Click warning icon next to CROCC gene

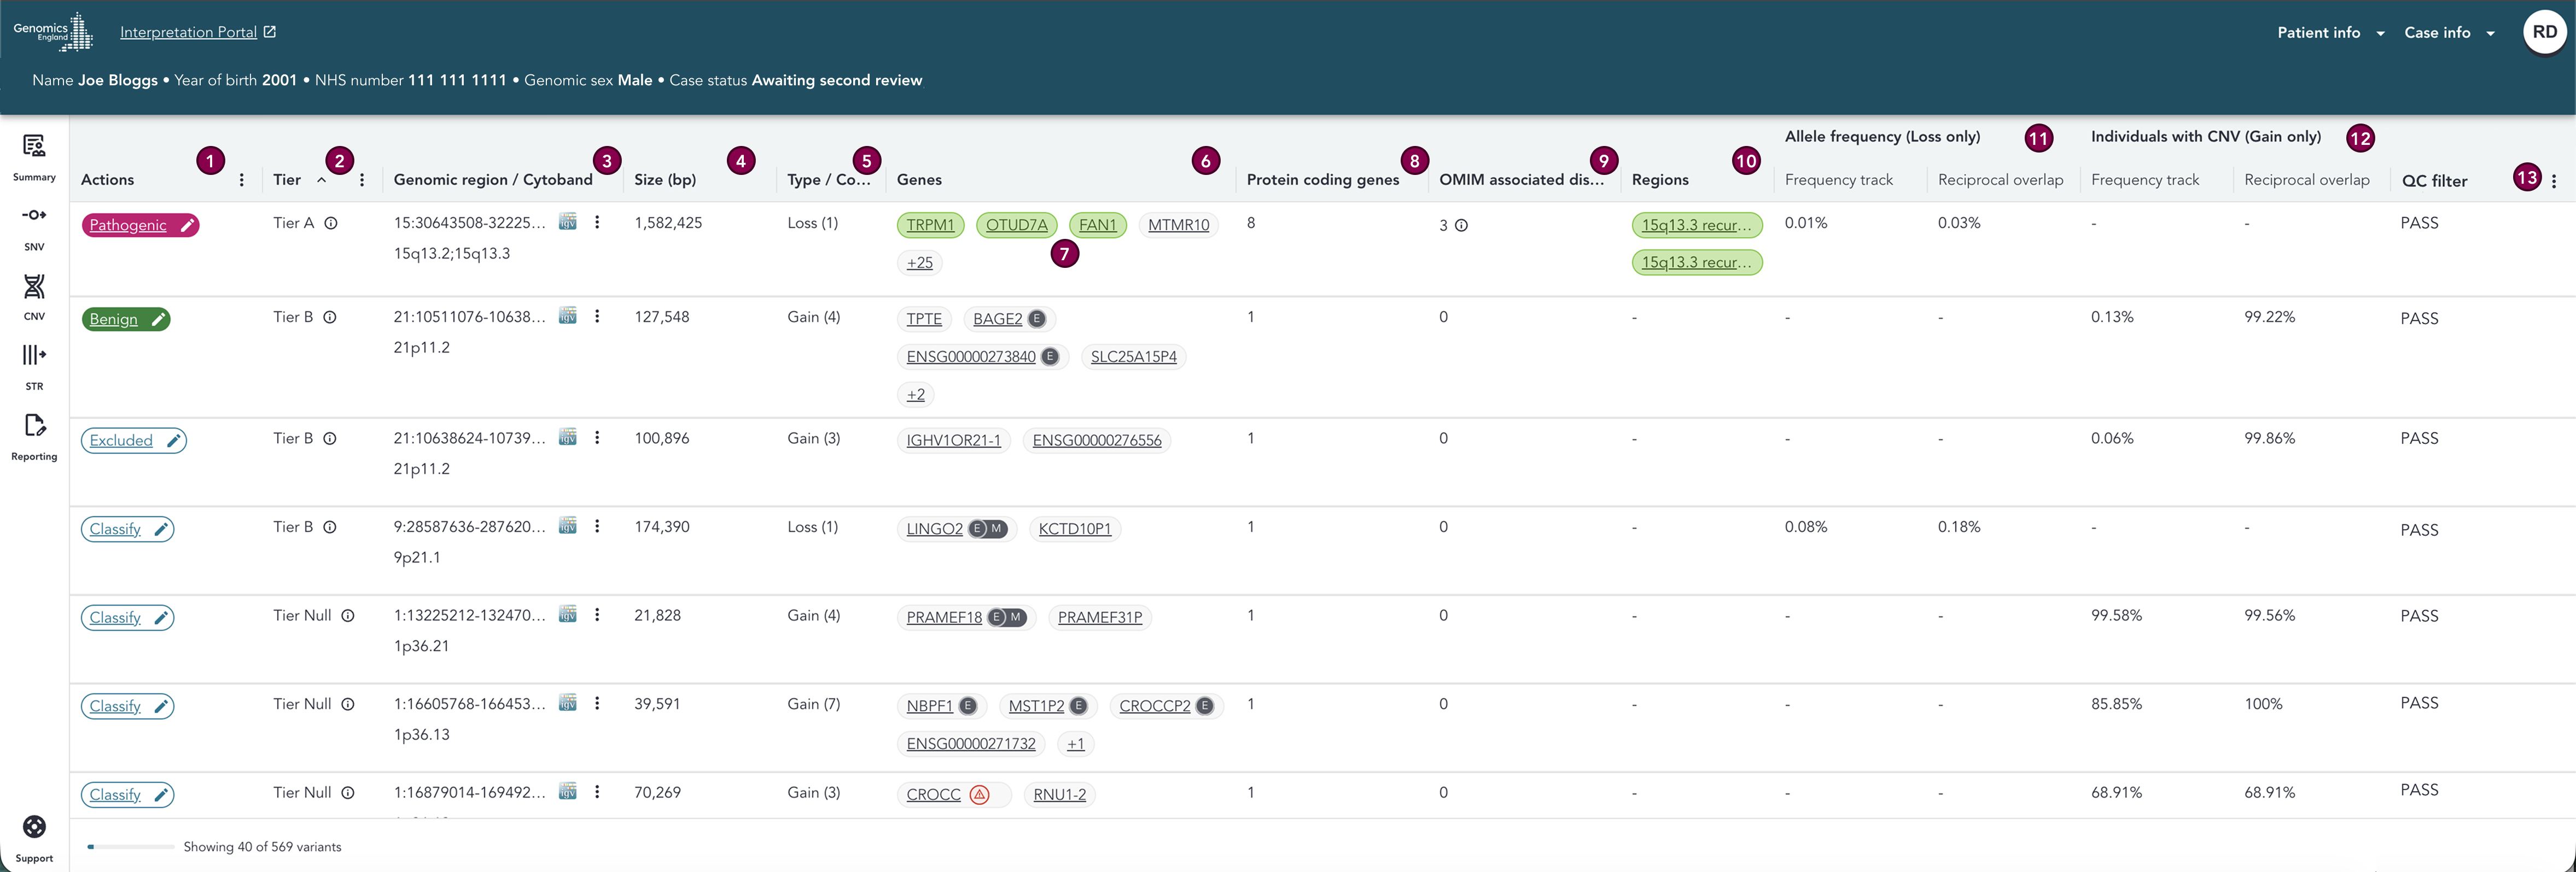[980, 795]
